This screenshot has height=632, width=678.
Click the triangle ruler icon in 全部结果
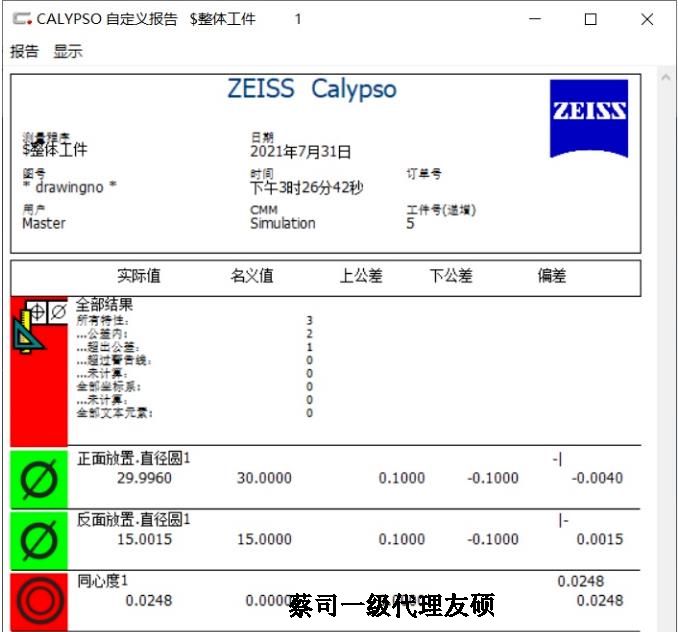27,333
